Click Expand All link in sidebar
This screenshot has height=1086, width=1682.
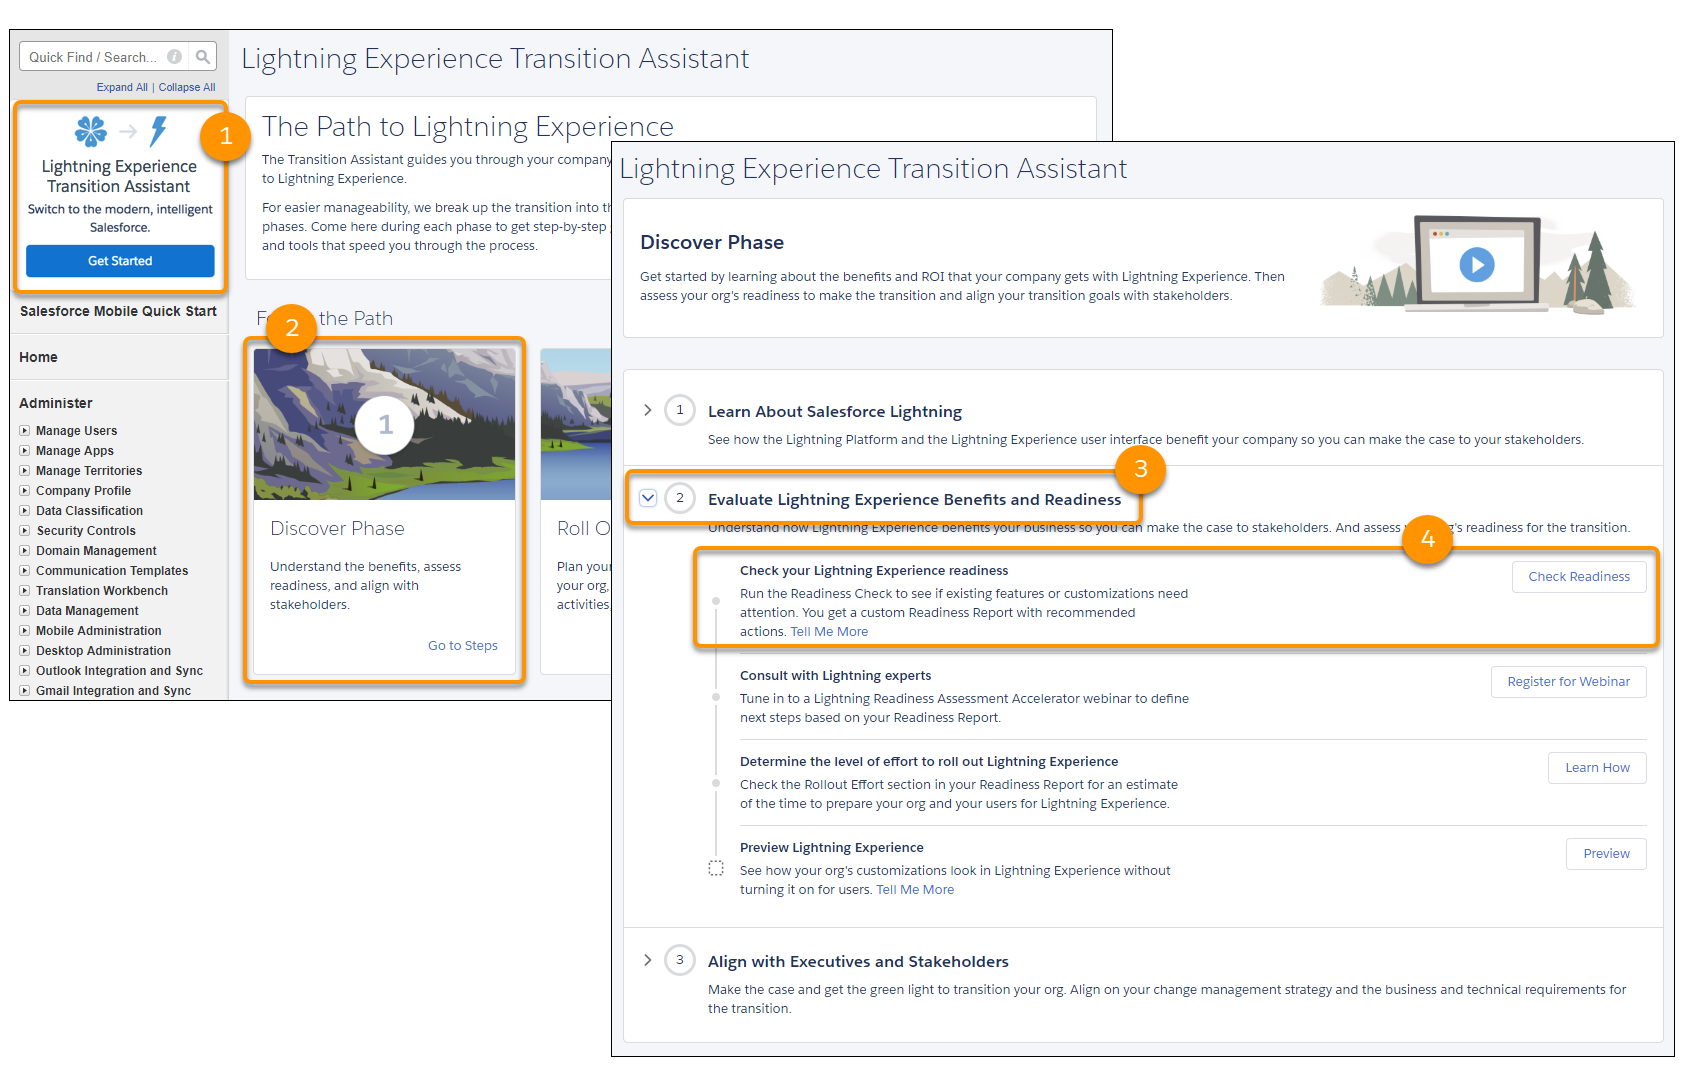pos(122,87)
